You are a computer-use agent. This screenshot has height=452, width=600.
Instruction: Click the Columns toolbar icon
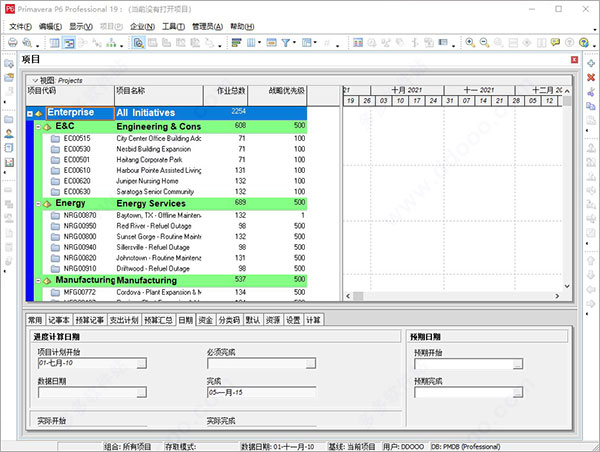coord(251,42)
